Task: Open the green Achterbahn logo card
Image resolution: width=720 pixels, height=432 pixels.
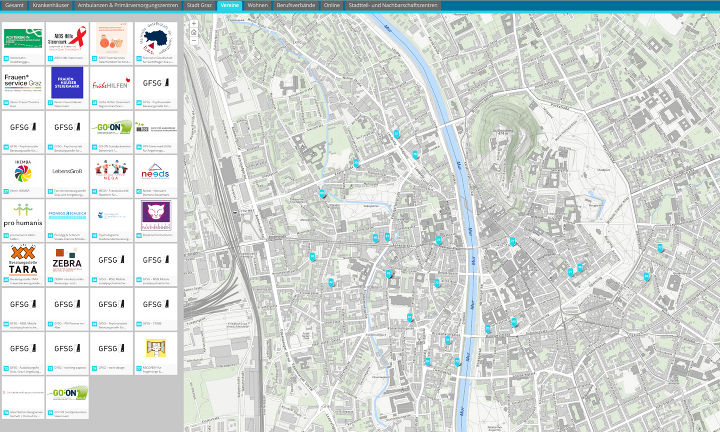Action: pos(23,43)
